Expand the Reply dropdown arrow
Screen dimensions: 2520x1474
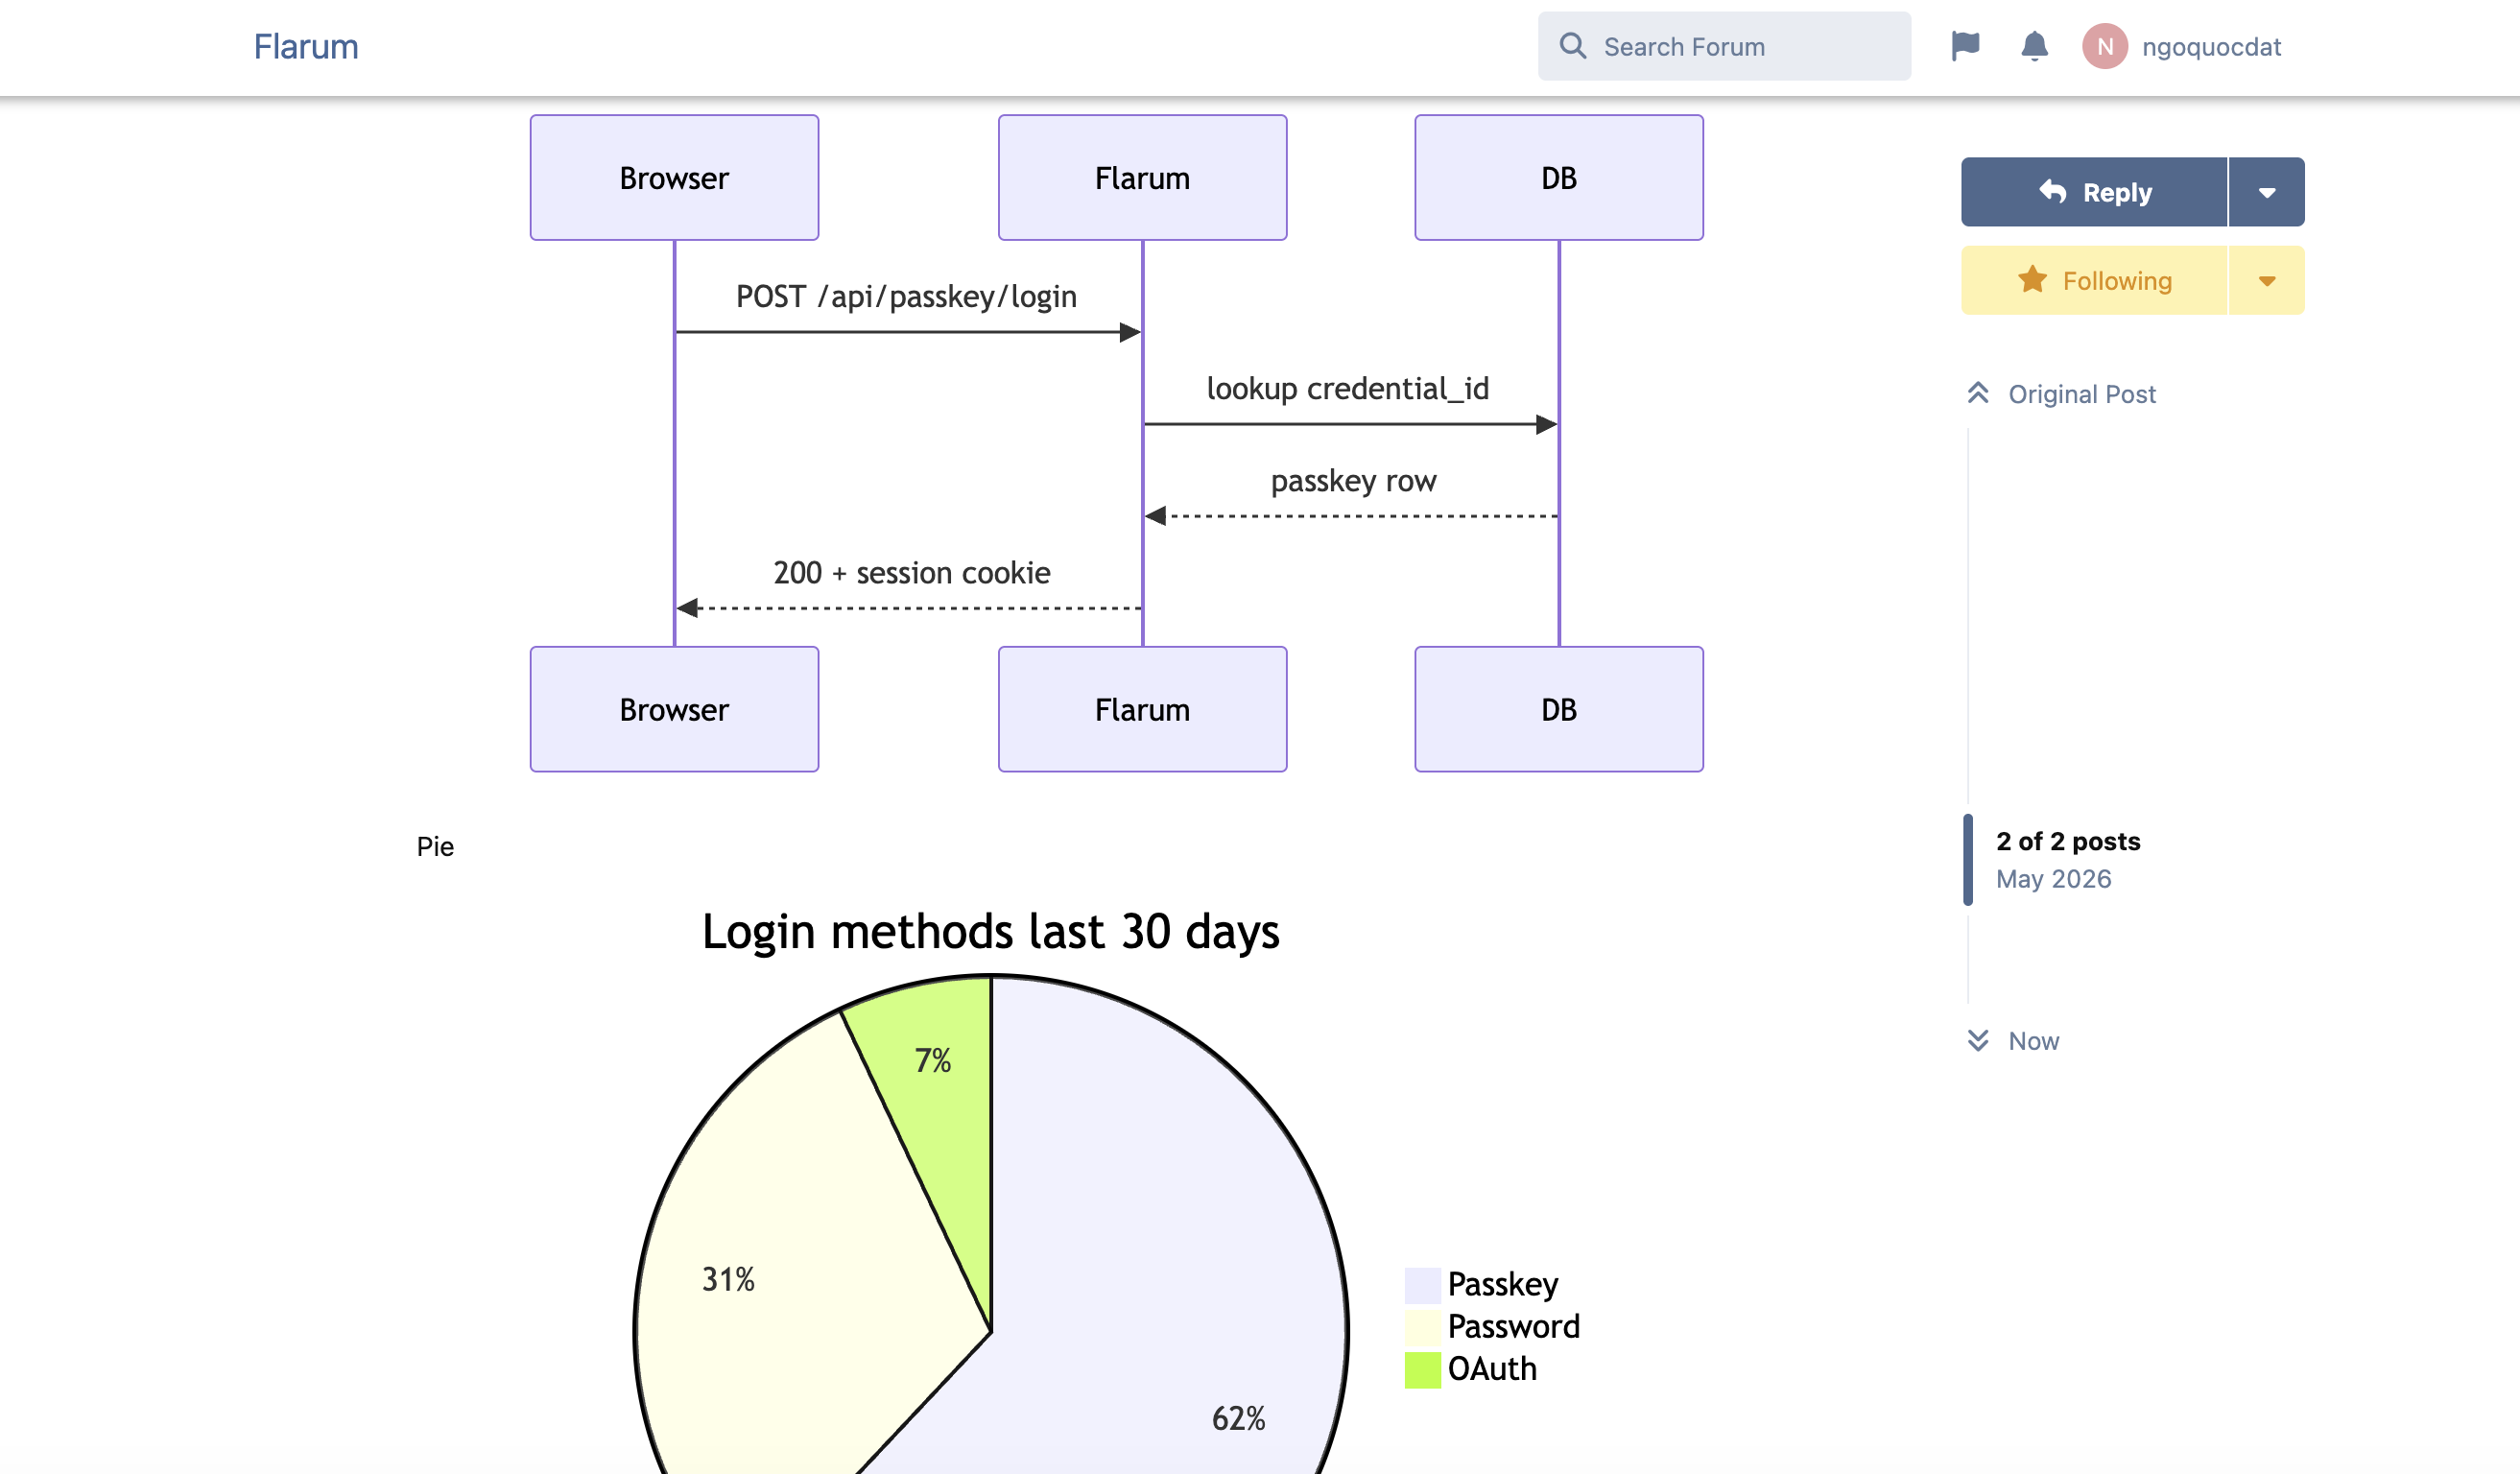2267,192
